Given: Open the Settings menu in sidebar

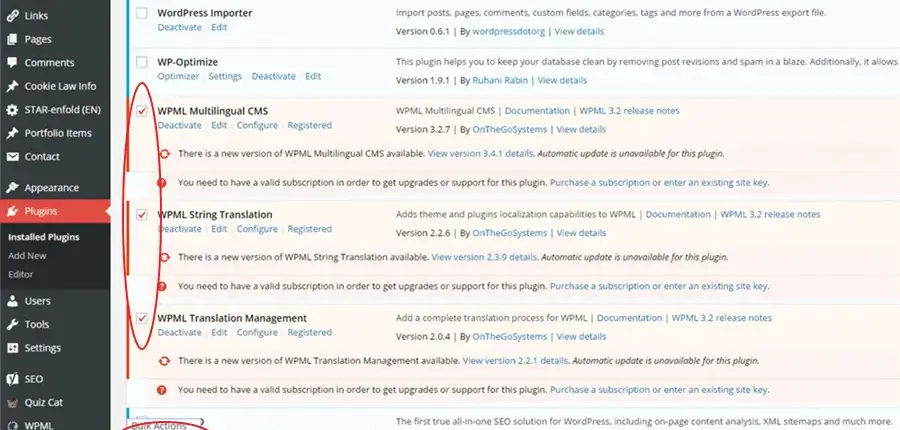Looking at the screenshot, I should (x=42, y=348).
